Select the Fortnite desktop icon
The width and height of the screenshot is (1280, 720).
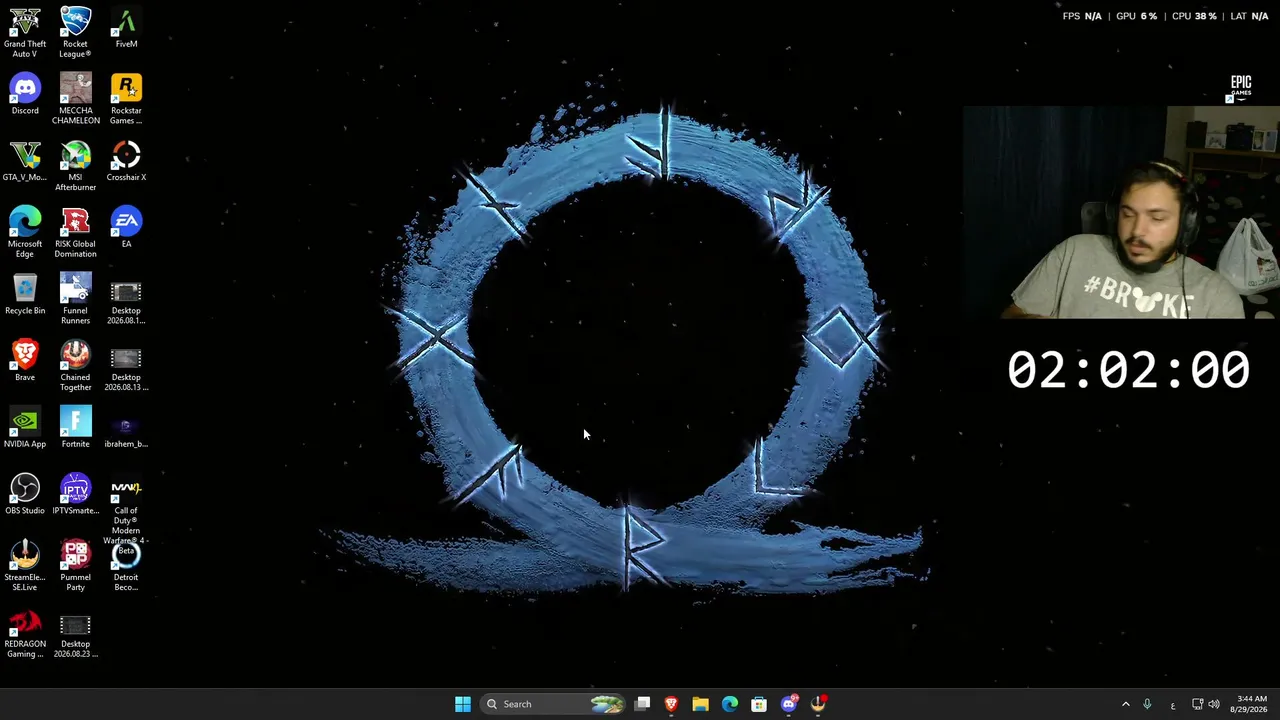[75, 428]
